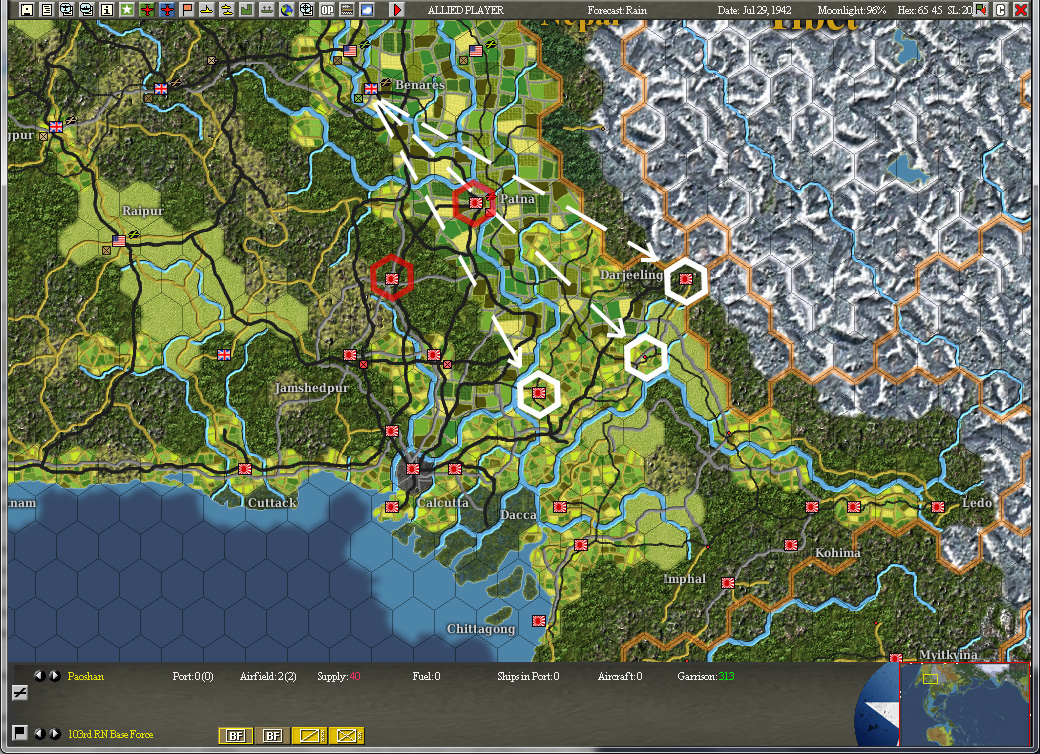Click the green-red flag icon top right
The image size is (1040, 754).
pyautogui.click(x=981, y=9)
